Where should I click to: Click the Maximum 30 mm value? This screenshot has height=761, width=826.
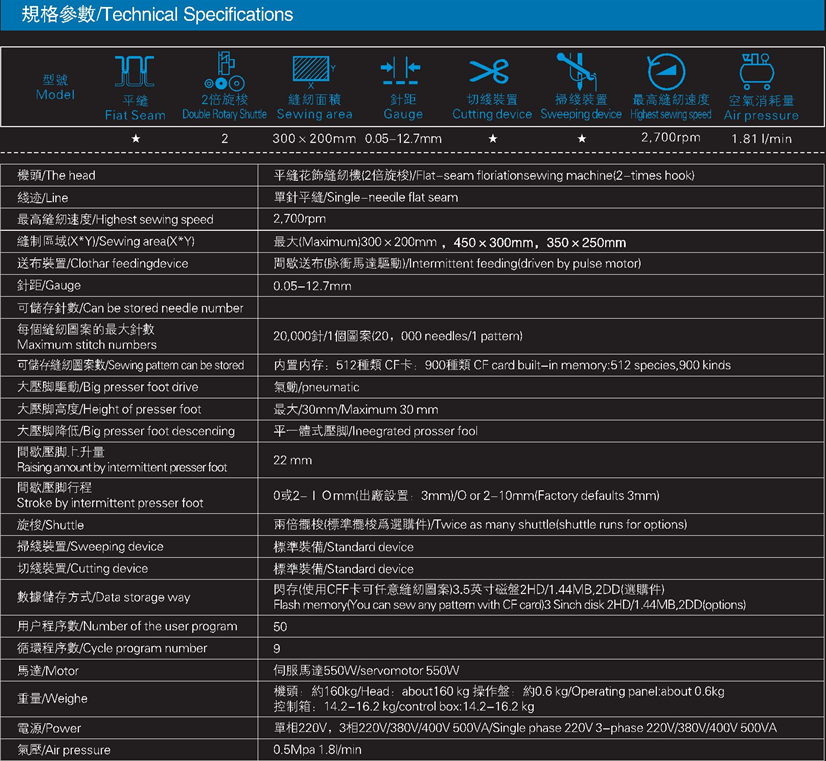(x=356, y=409)
